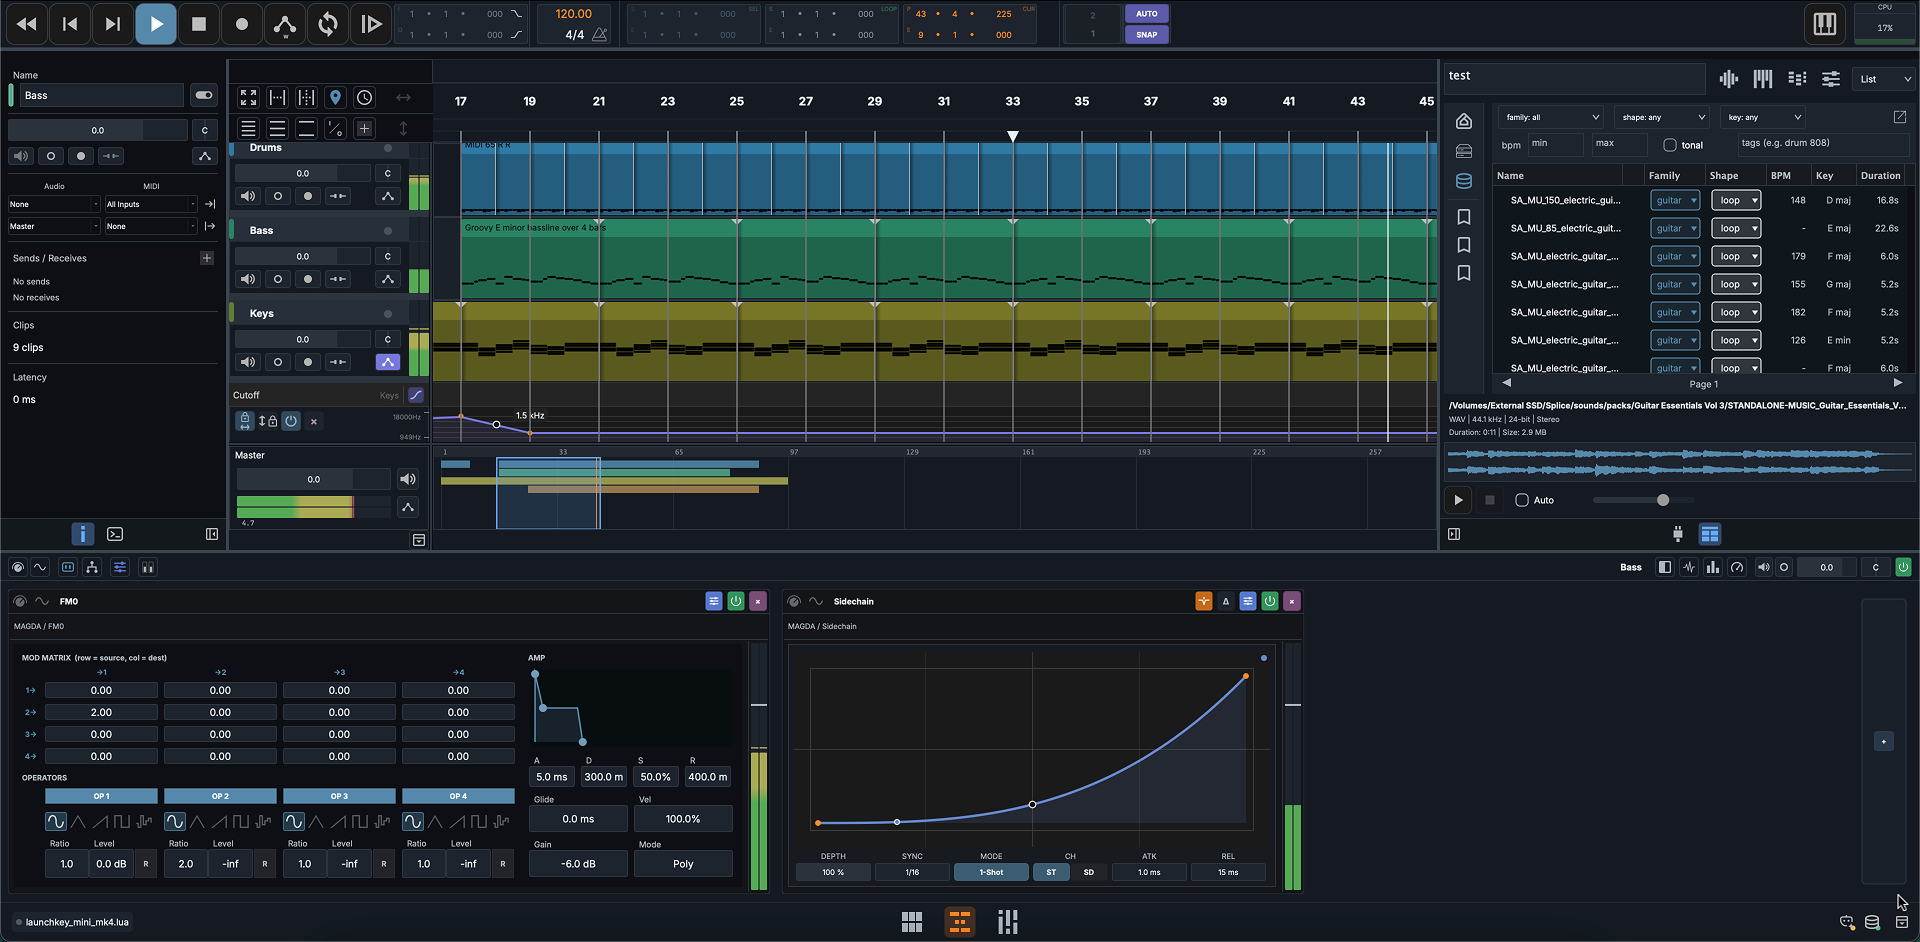The height and width of the screenshot is (942, 1920).
Task: Click the metronome icon next to 4/4
Action: tap(600, 35)
